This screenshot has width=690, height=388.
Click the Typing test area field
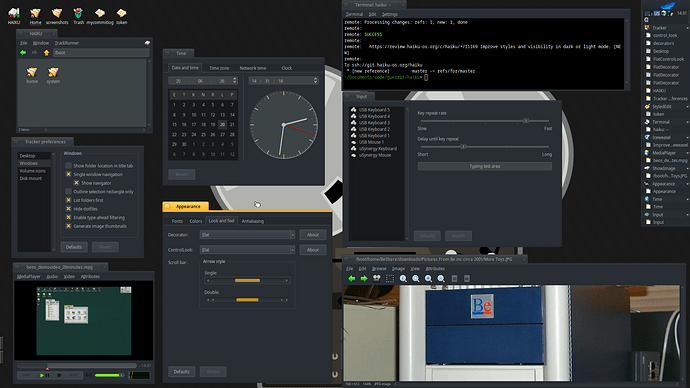(x=484, y=166)
